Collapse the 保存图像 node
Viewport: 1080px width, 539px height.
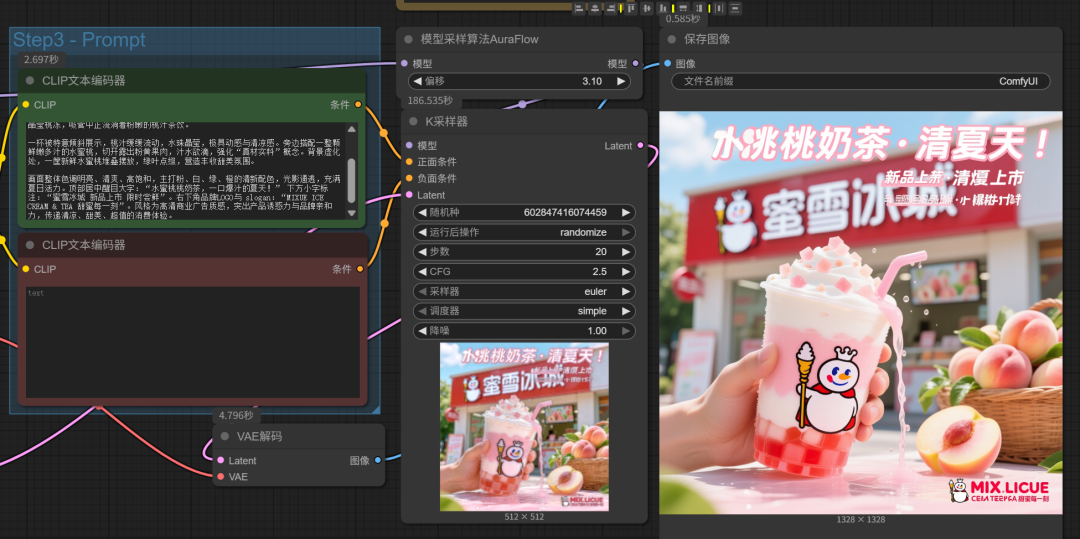tap(672, 40)
